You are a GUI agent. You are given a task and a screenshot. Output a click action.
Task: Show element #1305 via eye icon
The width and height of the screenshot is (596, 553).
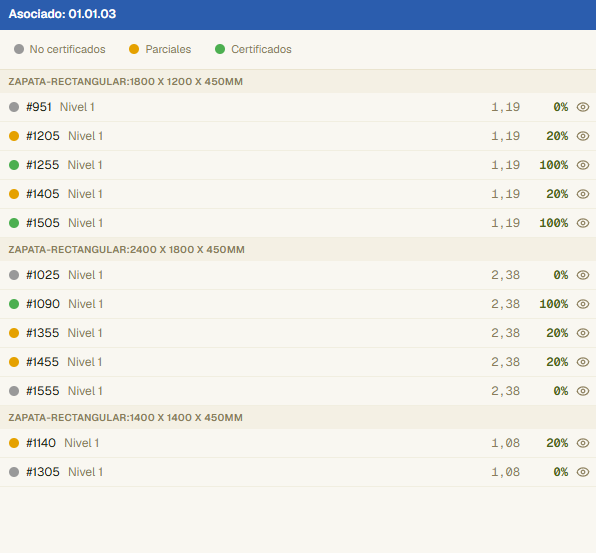pyautogui.click(x=583, y=472)
